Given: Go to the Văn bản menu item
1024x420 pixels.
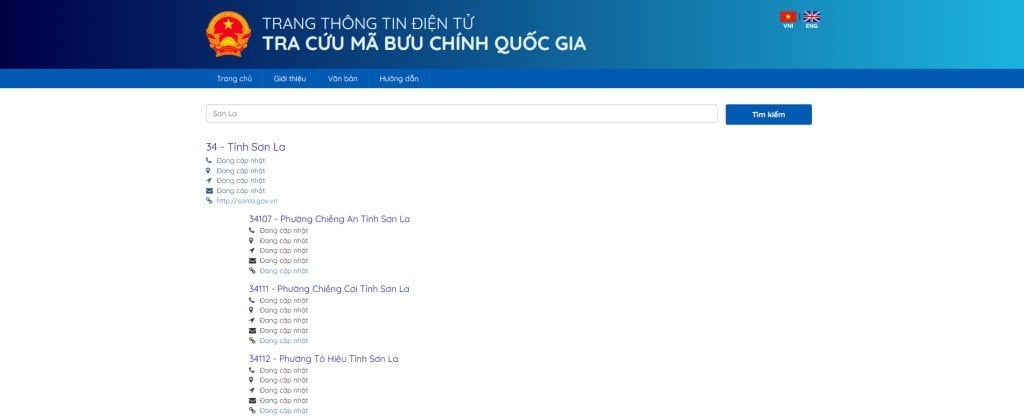Looking at the screenshot, I should tap(342, 78).
